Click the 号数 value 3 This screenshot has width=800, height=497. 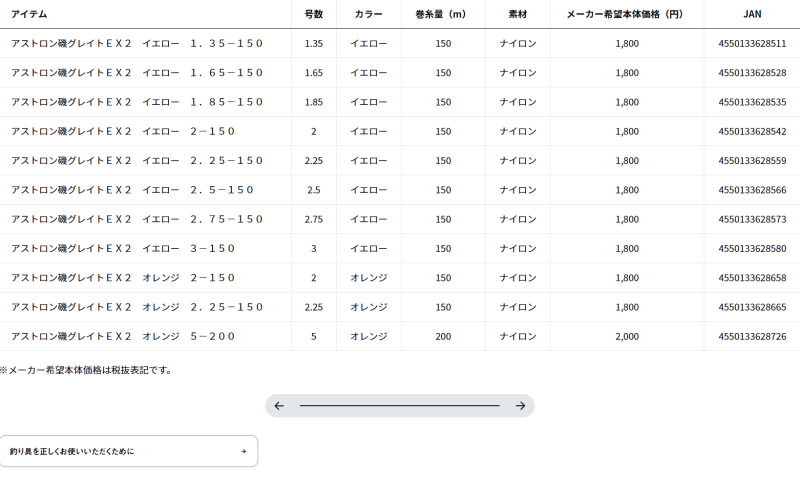point(313,248)
